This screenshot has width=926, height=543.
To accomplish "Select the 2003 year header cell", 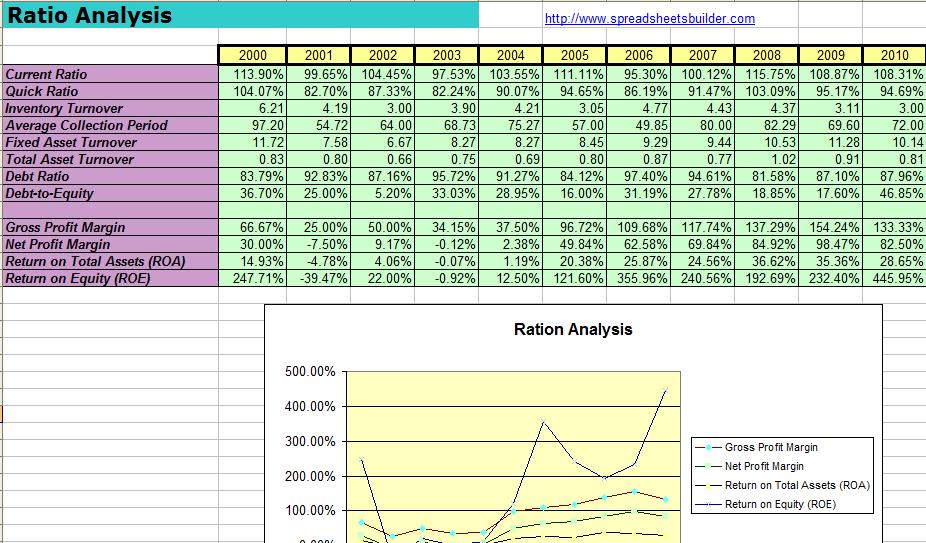I will point(447,56).
